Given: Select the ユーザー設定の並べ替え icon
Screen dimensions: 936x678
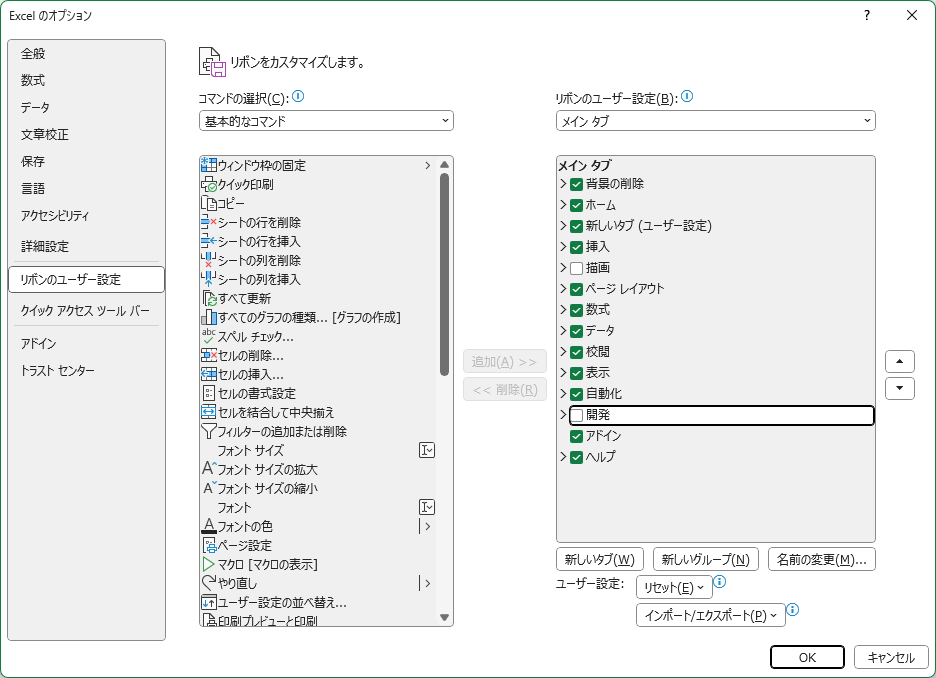Looking at the screenshot, I should 208,602.
